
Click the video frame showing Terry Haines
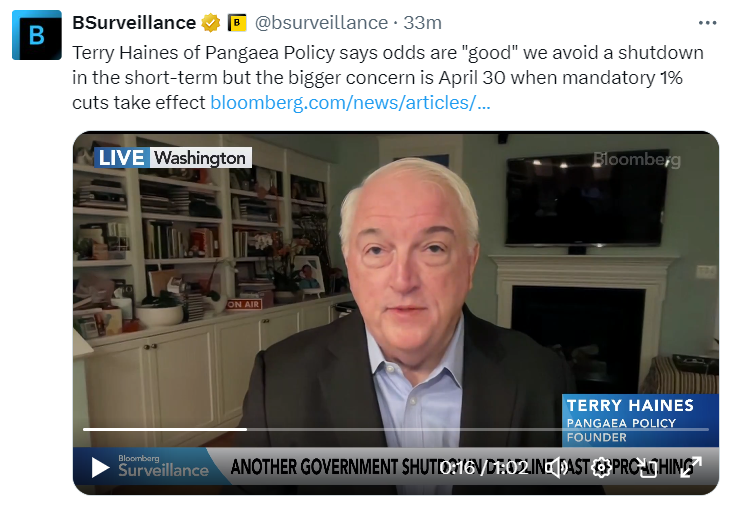point(396,288)
